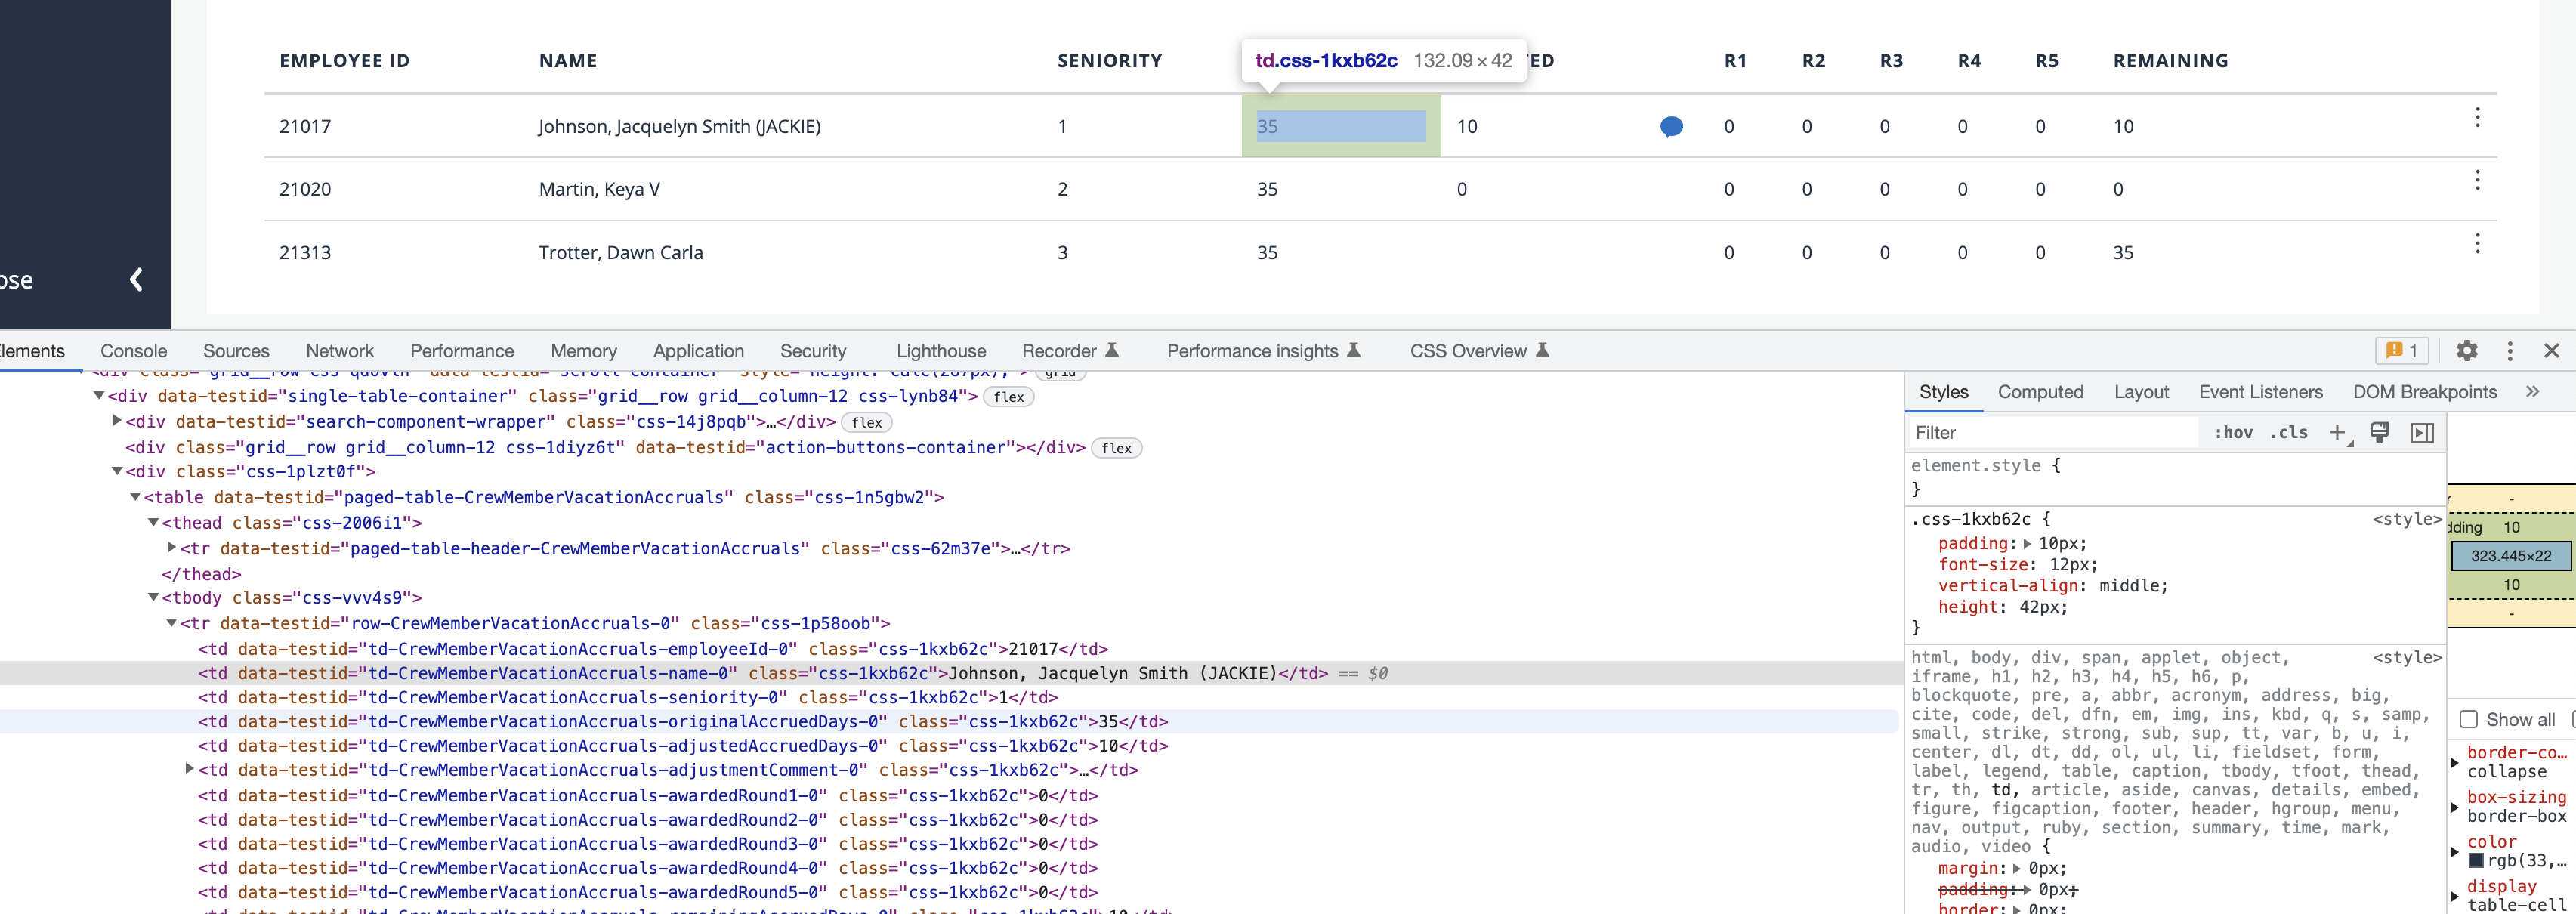
Task: Open the Computed styles tab
Action: pyautogui.click(x=2040, y=392)
